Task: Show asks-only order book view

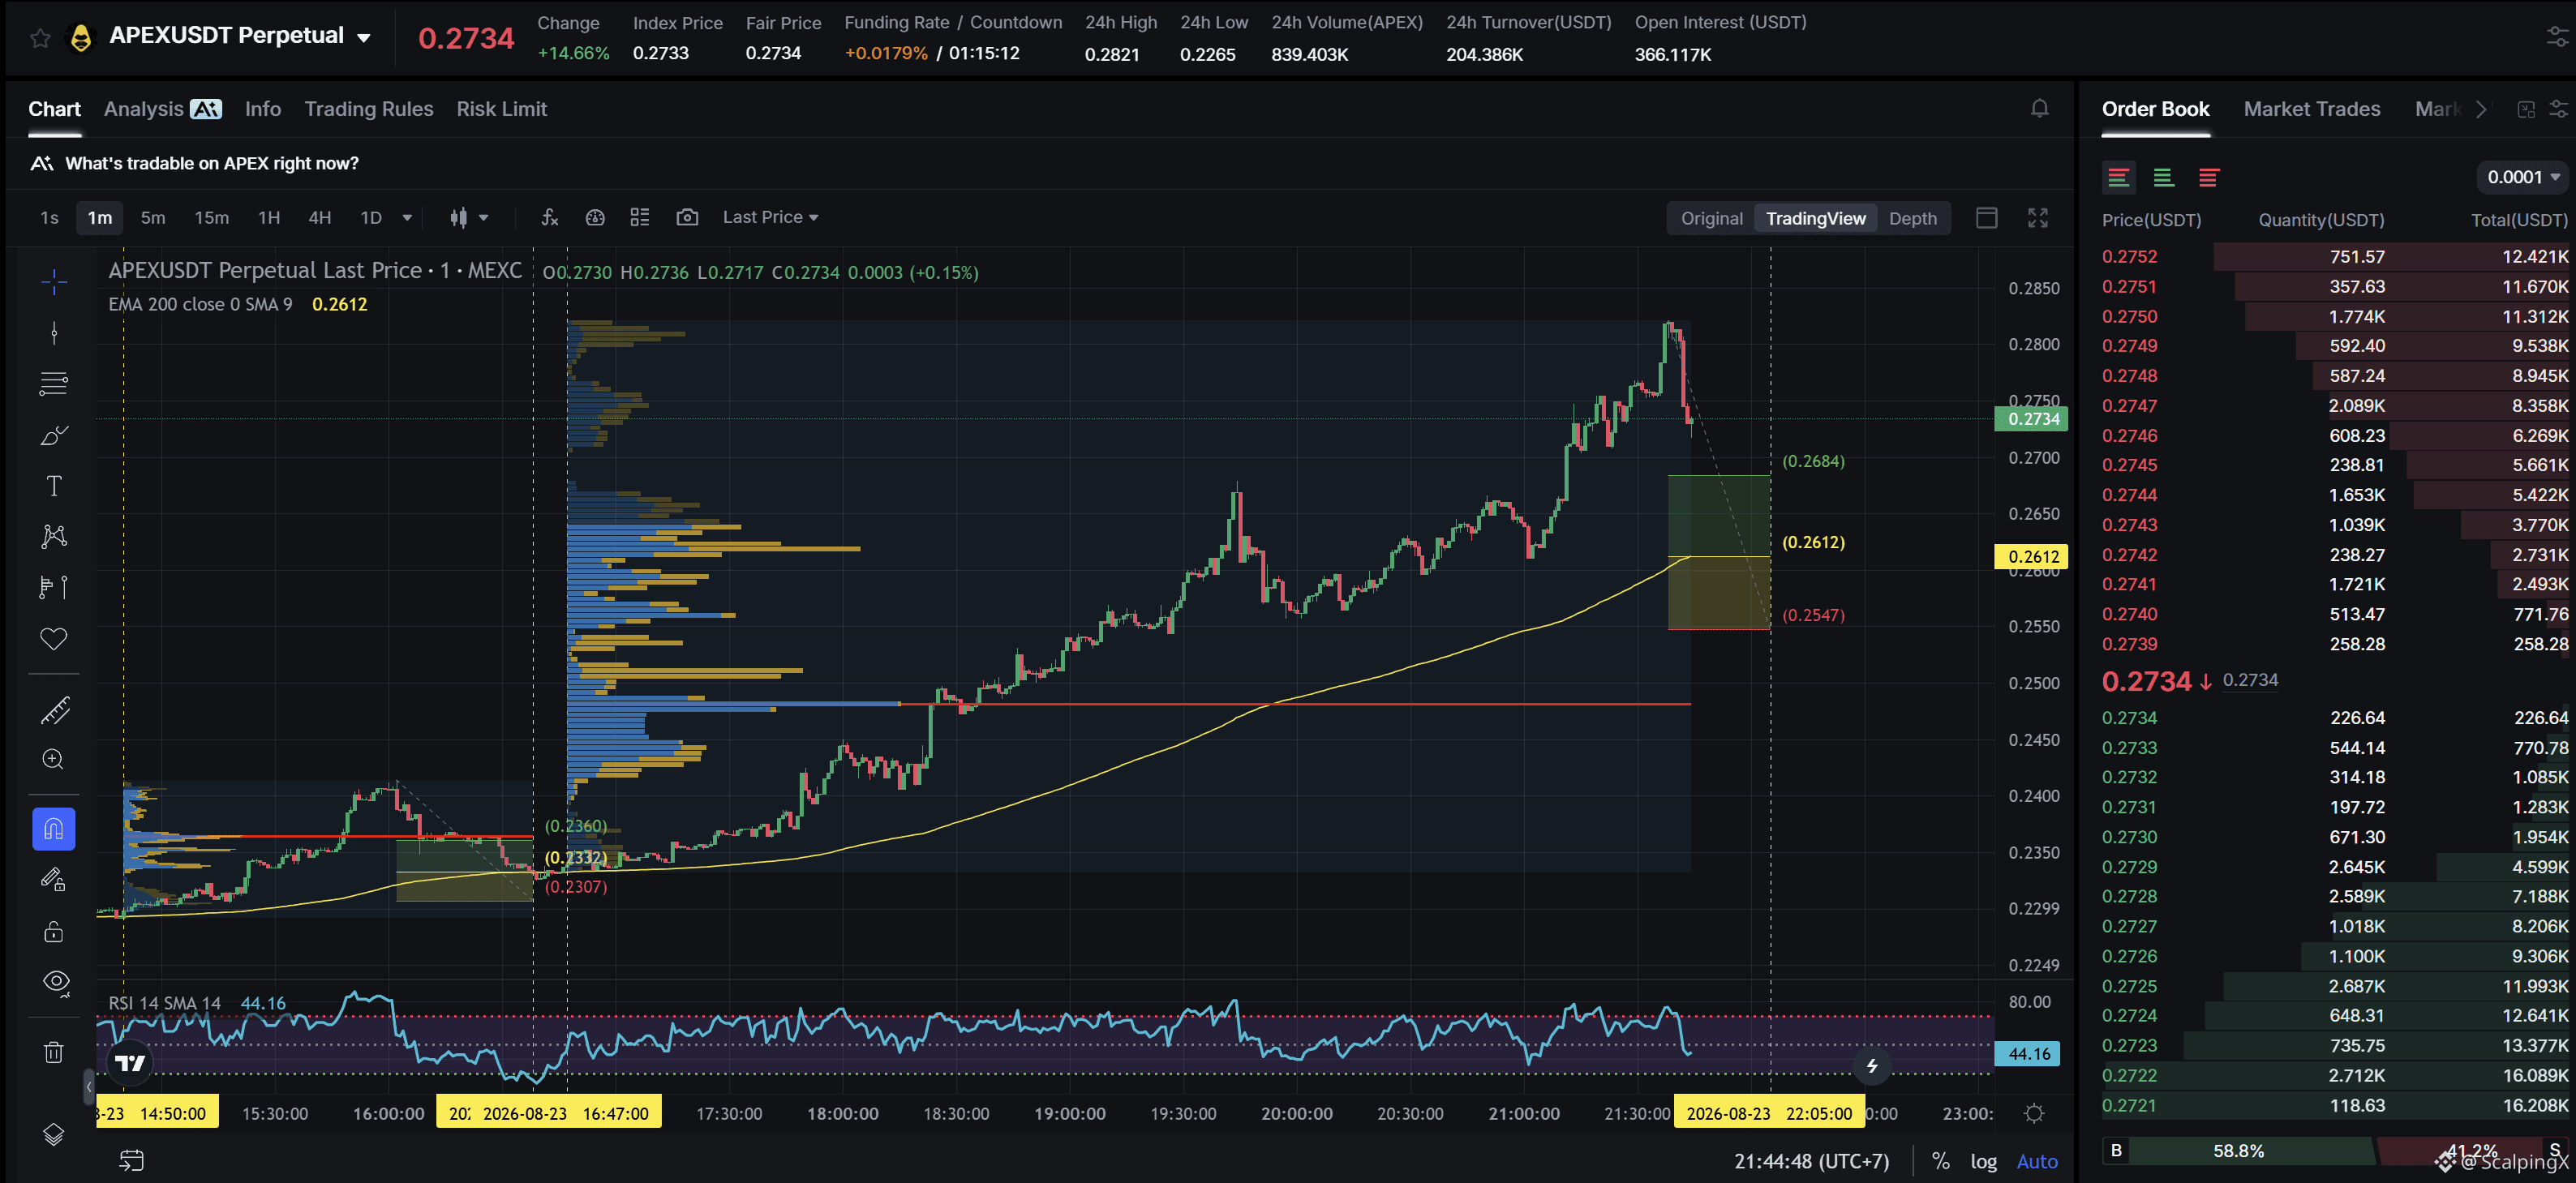Action: tap(2208, 177)
